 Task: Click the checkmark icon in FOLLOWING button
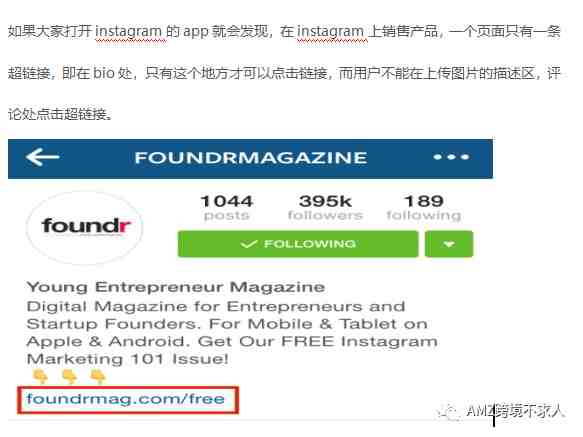click(x=249, y=244)
